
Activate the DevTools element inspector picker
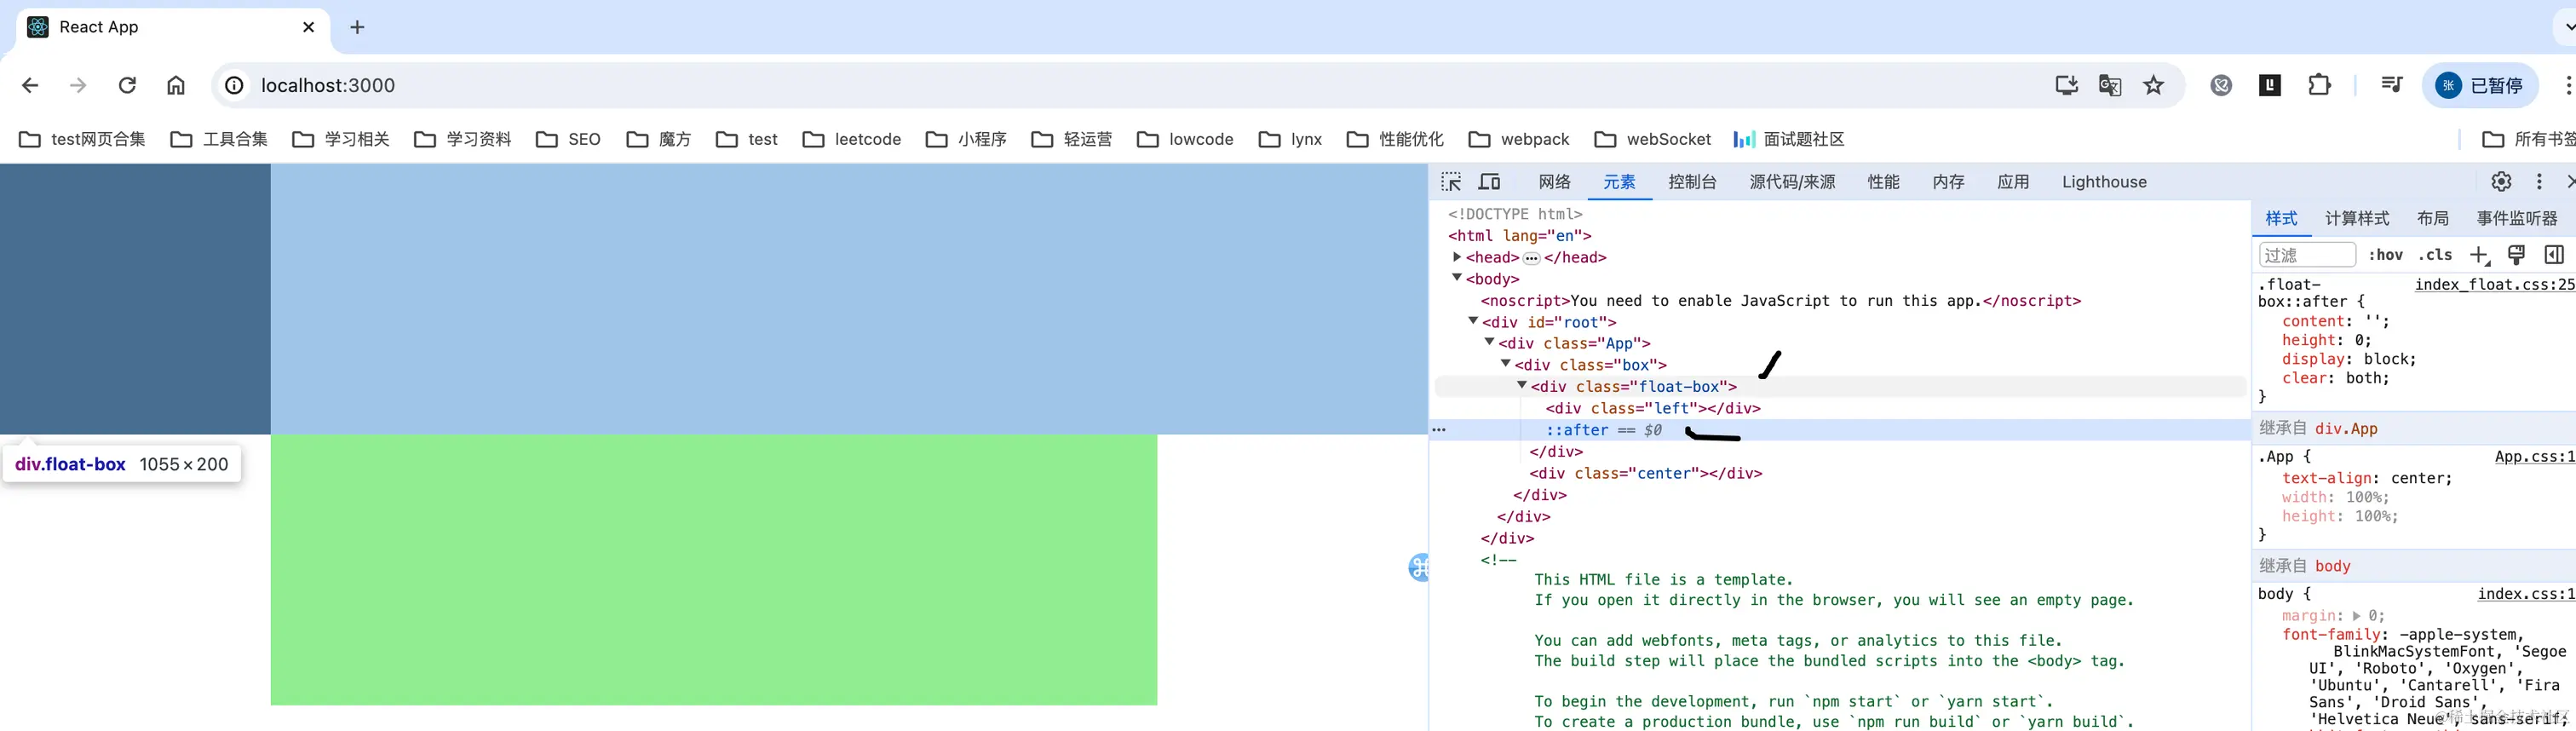click(x=1451, y=182)
